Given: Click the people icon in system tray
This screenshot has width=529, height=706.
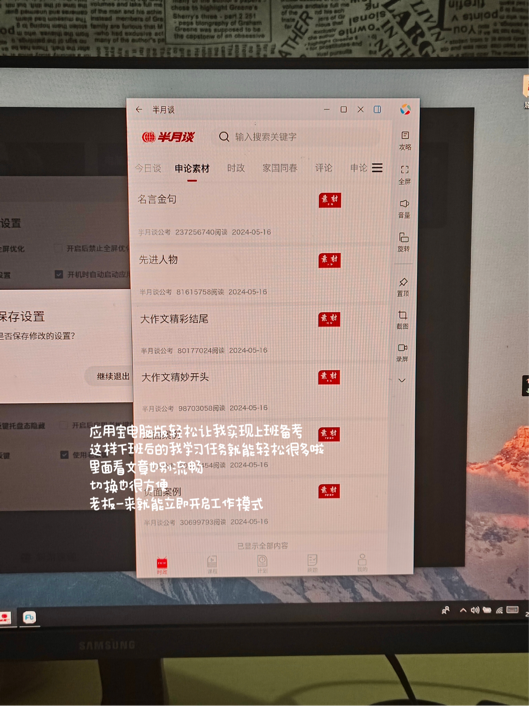Looking at the screenshot, I should click(445, 611).
